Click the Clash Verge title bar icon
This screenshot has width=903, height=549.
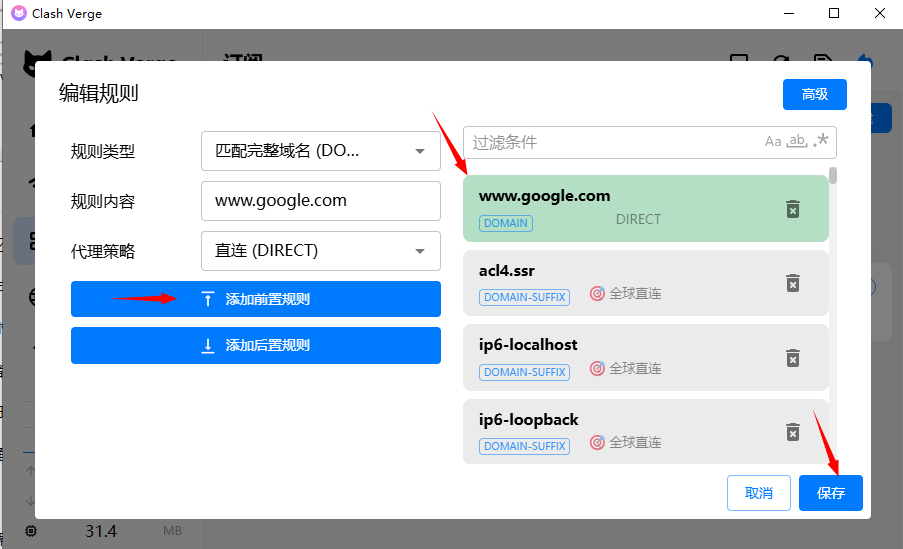[x=19, y=13]
